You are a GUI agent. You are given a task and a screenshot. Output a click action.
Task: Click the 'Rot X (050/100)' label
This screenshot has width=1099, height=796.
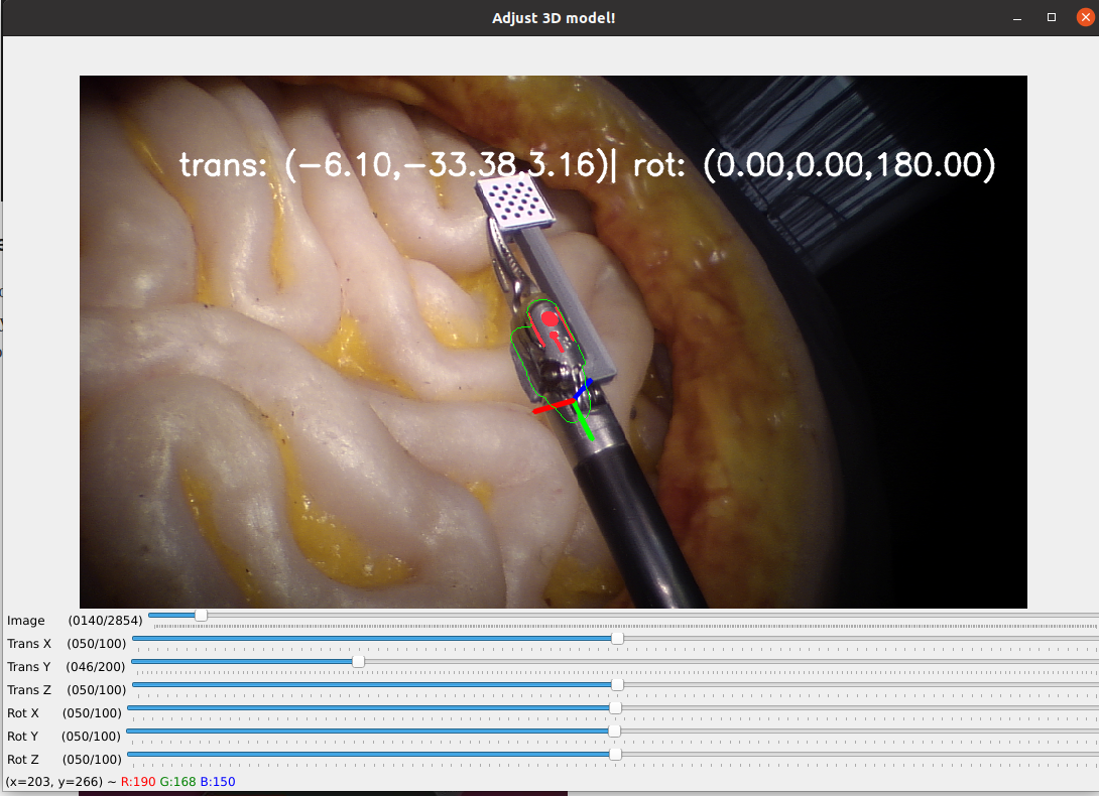(x=64, y=713)
